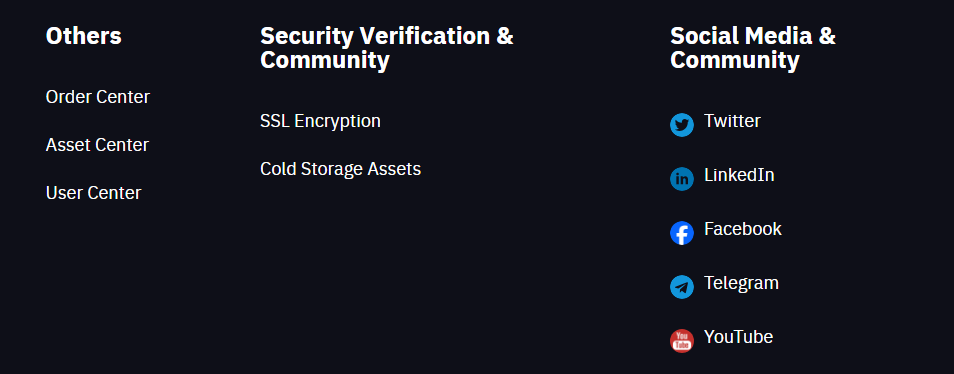Go to the YouTube text link
This screenshot has height=374, width=954.
739,337
